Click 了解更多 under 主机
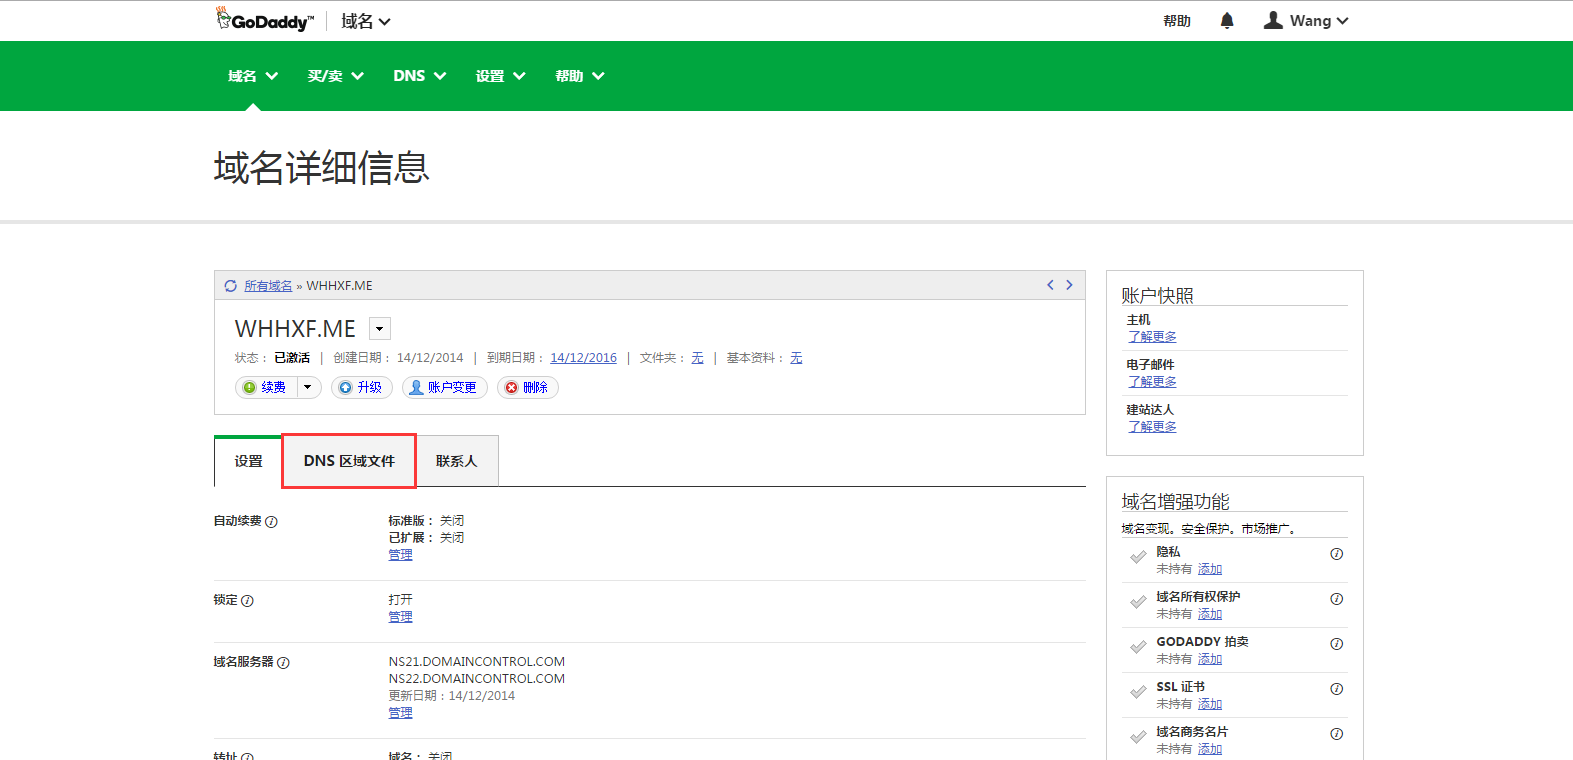1573x760 pixels. (1152, 337)
